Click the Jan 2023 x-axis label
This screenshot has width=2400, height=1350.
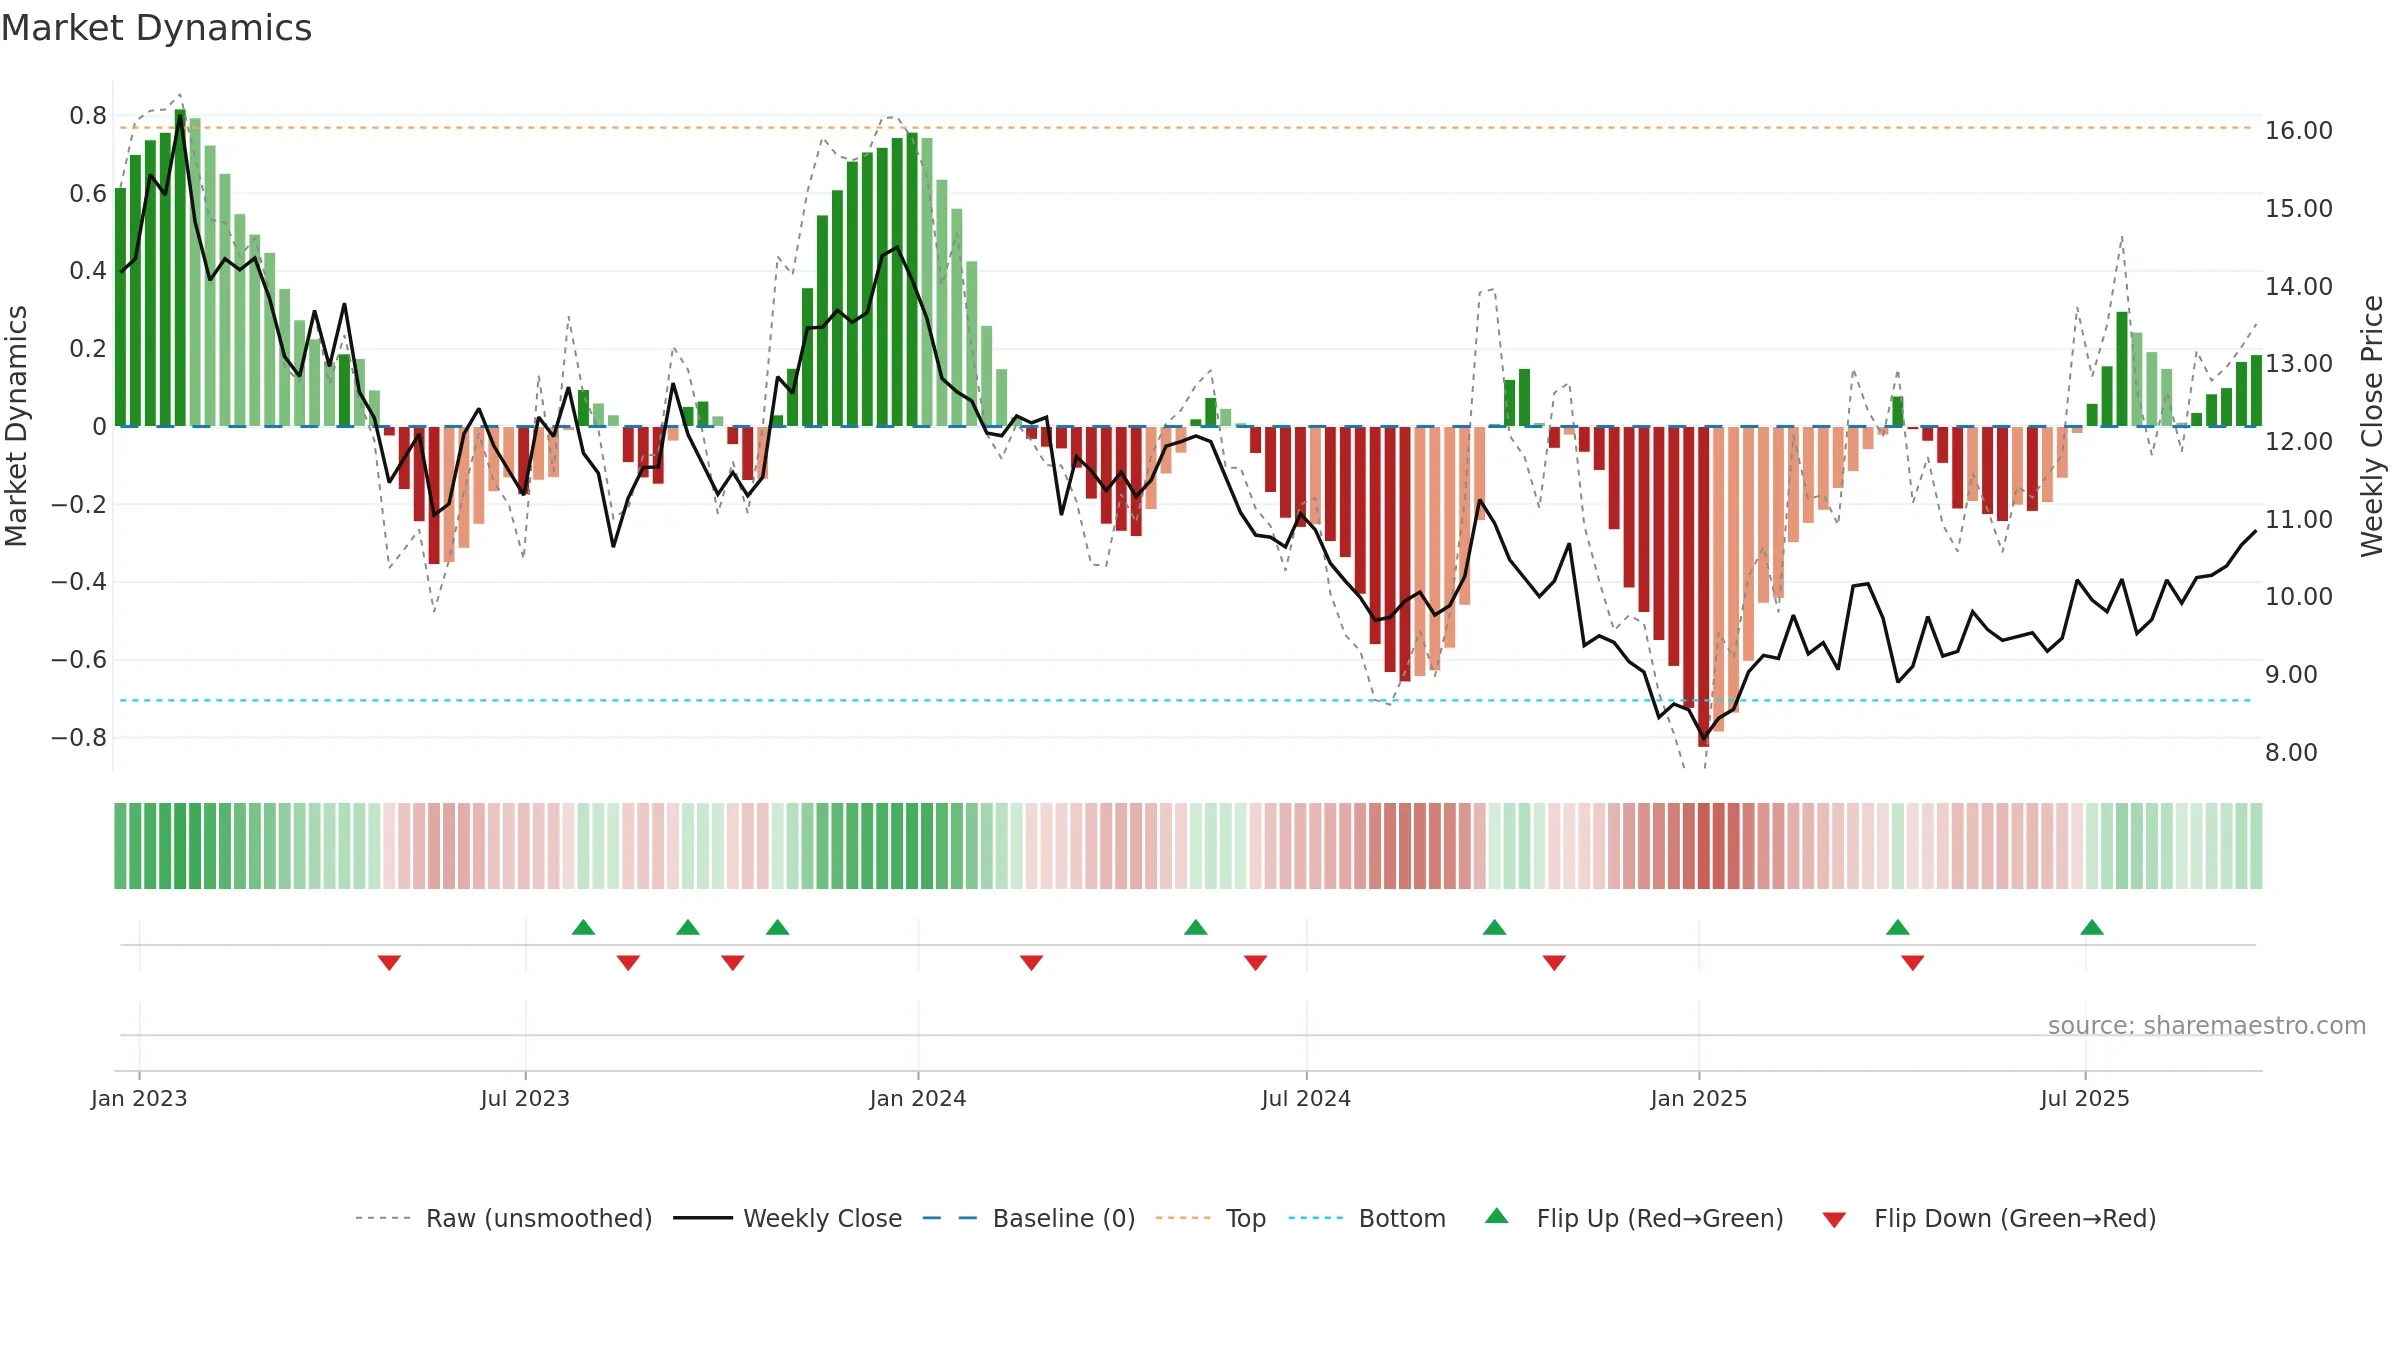[139, 1098]
